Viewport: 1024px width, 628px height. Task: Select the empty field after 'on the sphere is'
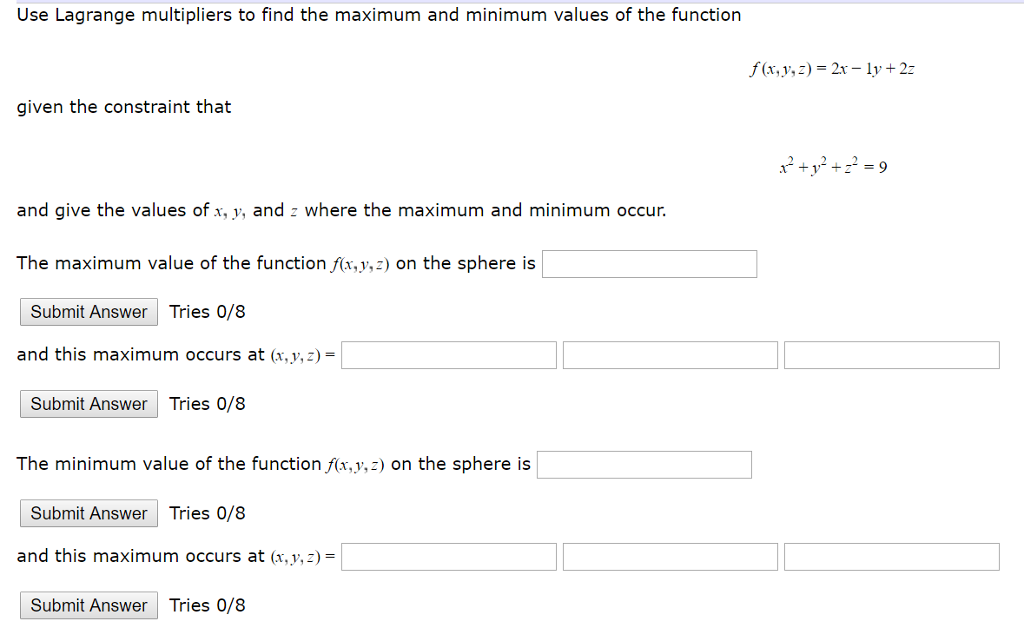(x=649, y=263)
